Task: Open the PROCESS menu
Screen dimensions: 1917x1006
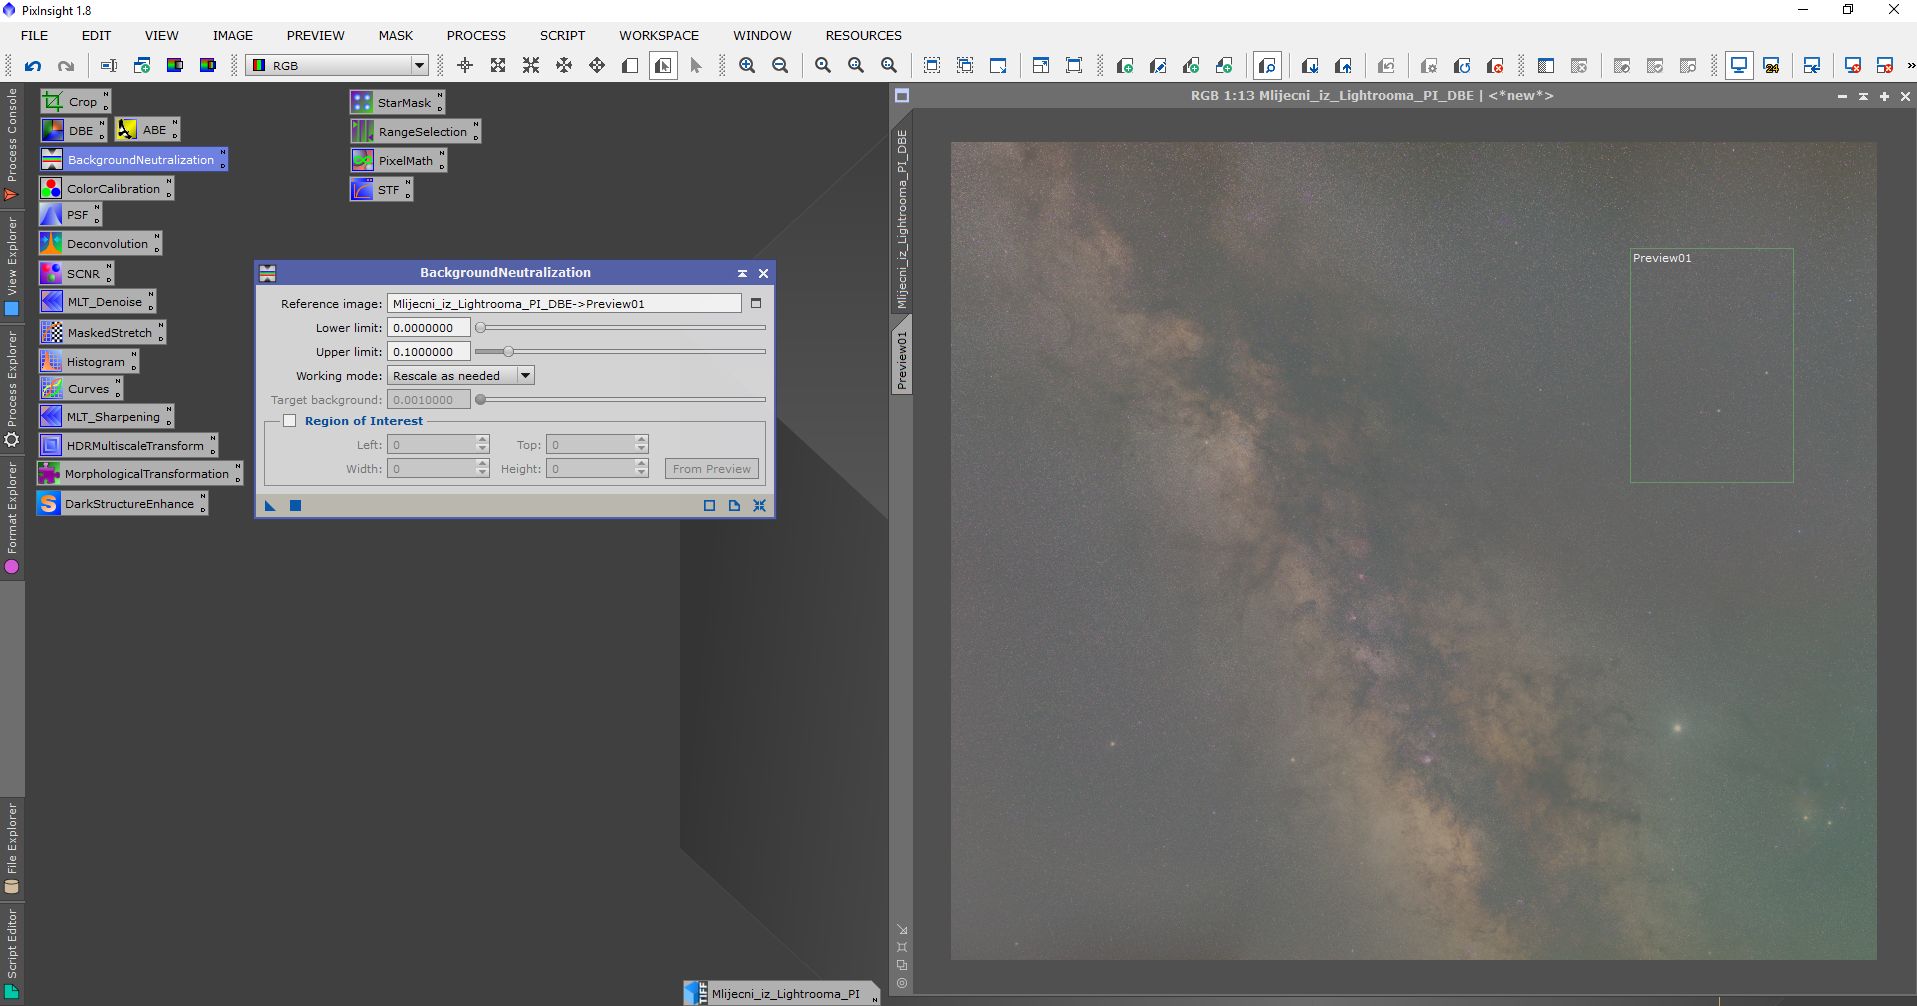Action: pyautogui.click(x=476, y=35)
